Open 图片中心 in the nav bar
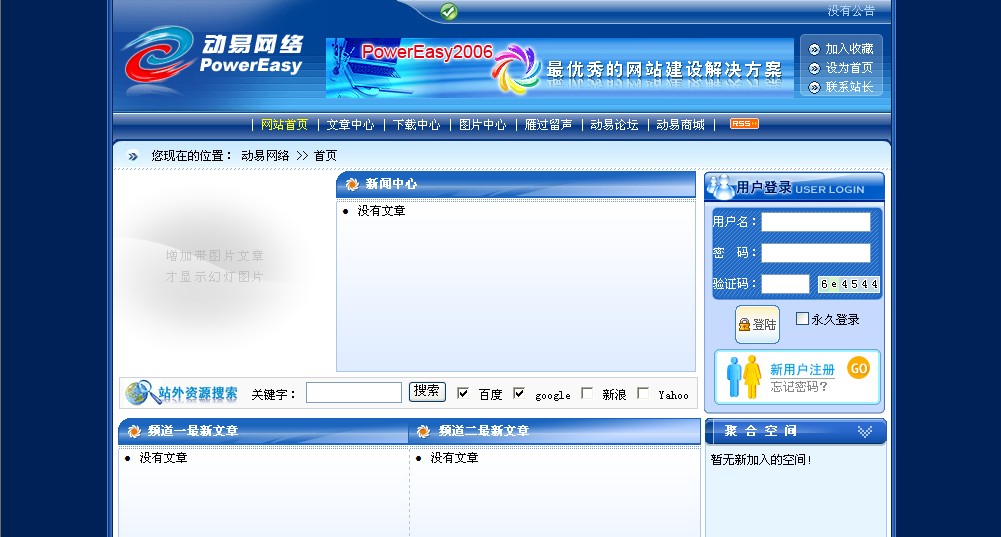Viewport: 1001px width, 537px height. pyautogui.click(x=483, y=125)
